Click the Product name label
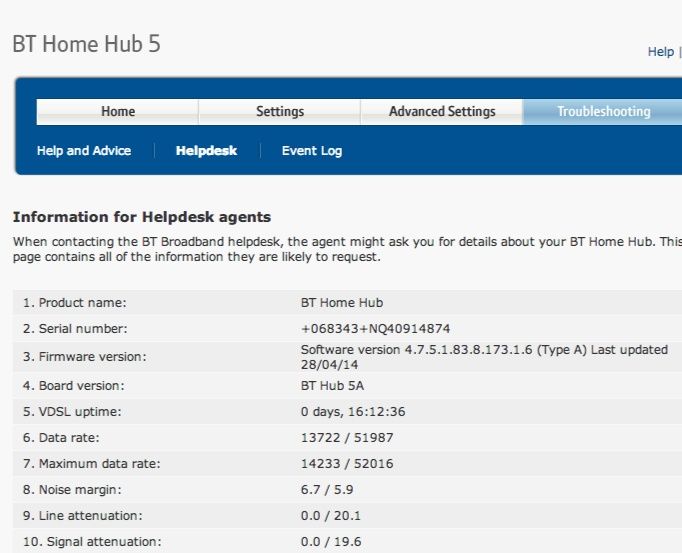Image resolution: width=682 pixels, height=553 pixels. pyautogui.click(x=74, y=303)
